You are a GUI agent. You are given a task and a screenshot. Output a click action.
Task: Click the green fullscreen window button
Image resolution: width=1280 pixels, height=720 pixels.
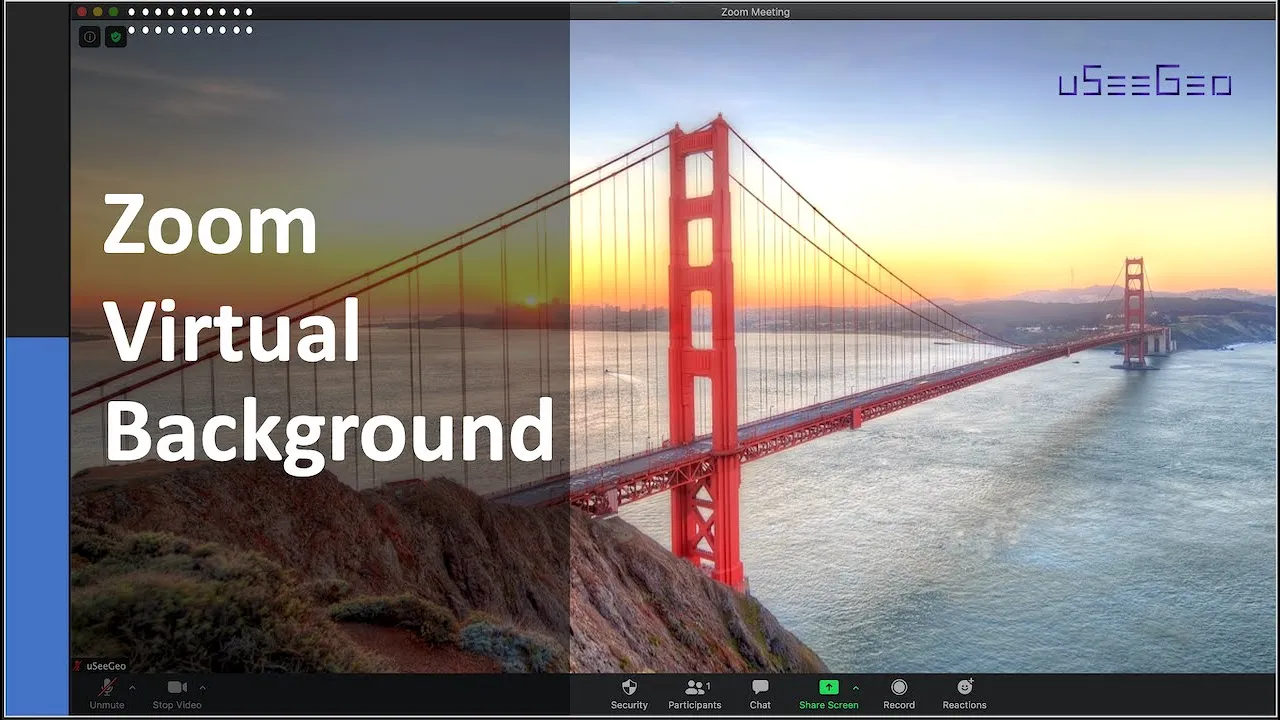[x=113, y=12]
